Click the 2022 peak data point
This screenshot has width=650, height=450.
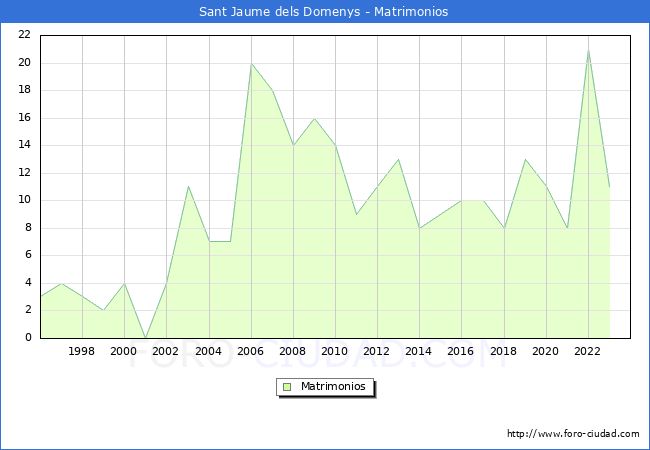point(588,49)
